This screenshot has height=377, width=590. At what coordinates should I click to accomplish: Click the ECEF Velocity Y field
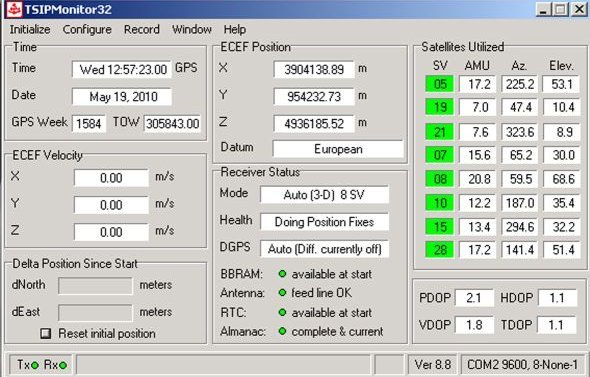pos(111,205)
